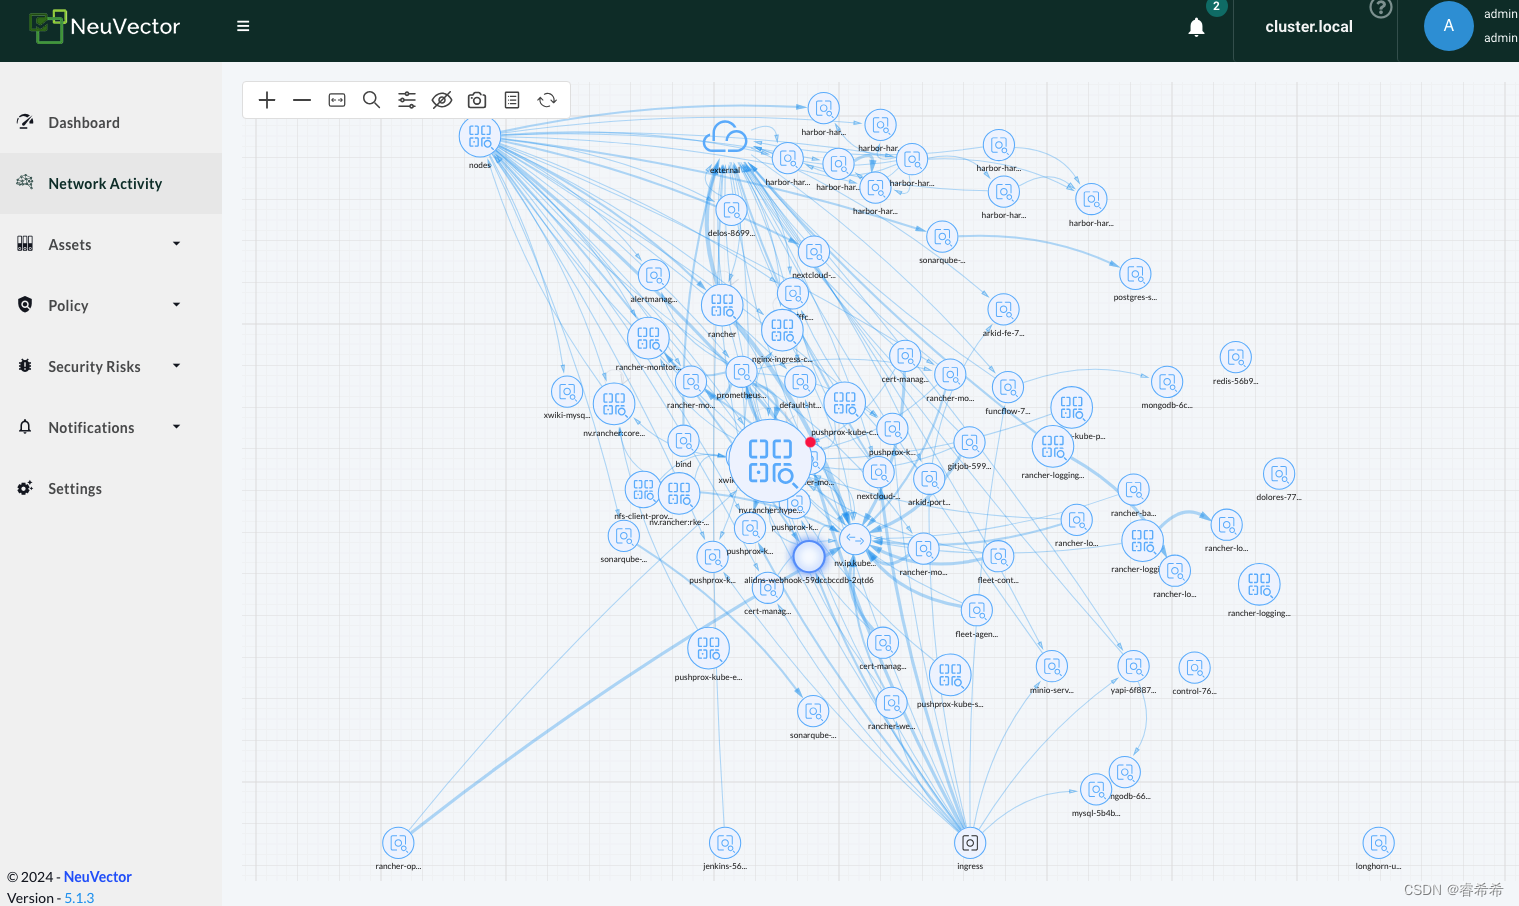
Task: Select the rancher-op... node
Action: coord(398,843)
